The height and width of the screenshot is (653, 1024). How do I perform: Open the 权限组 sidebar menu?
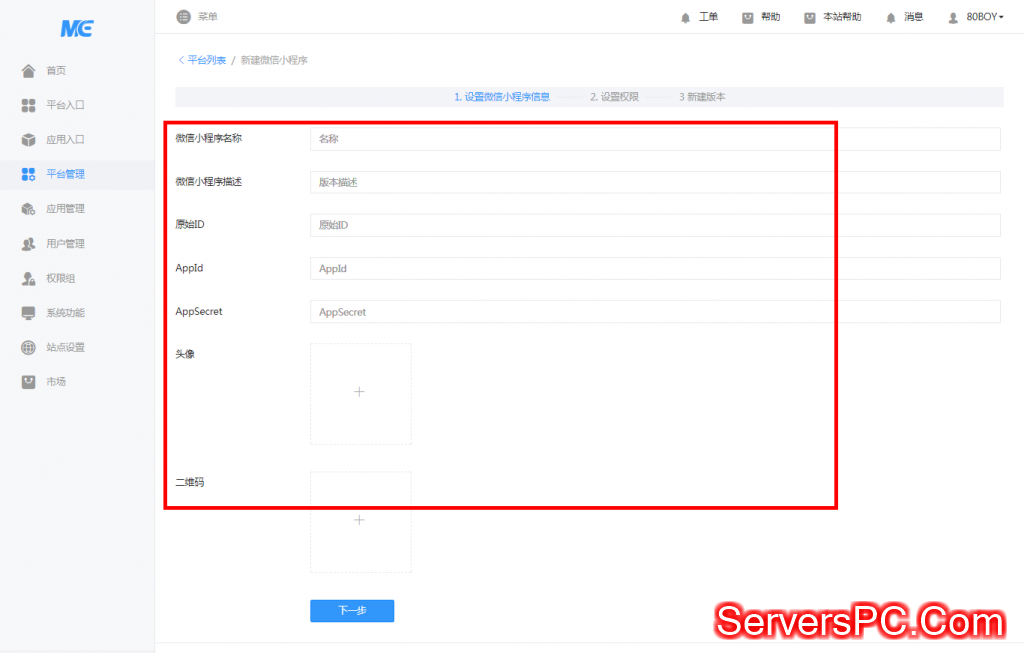(x=60, y=278)
